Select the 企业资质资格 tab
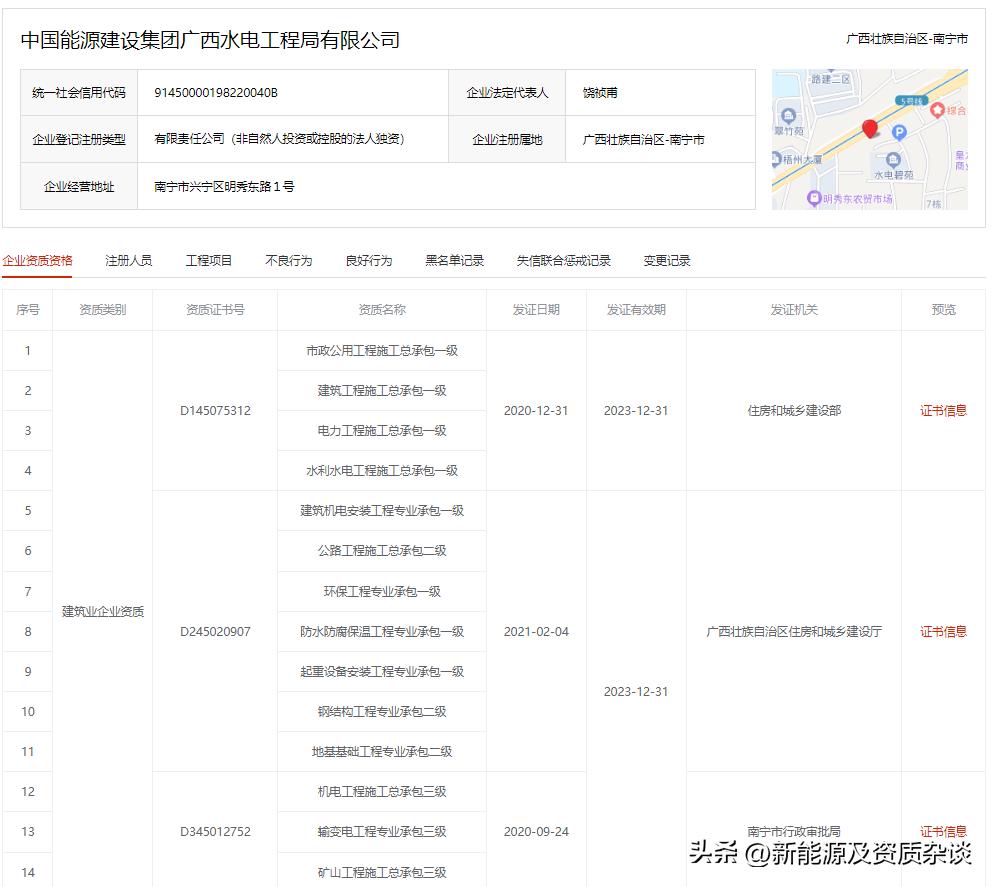Screen dimensions: 994x887 tap(40, 259)
